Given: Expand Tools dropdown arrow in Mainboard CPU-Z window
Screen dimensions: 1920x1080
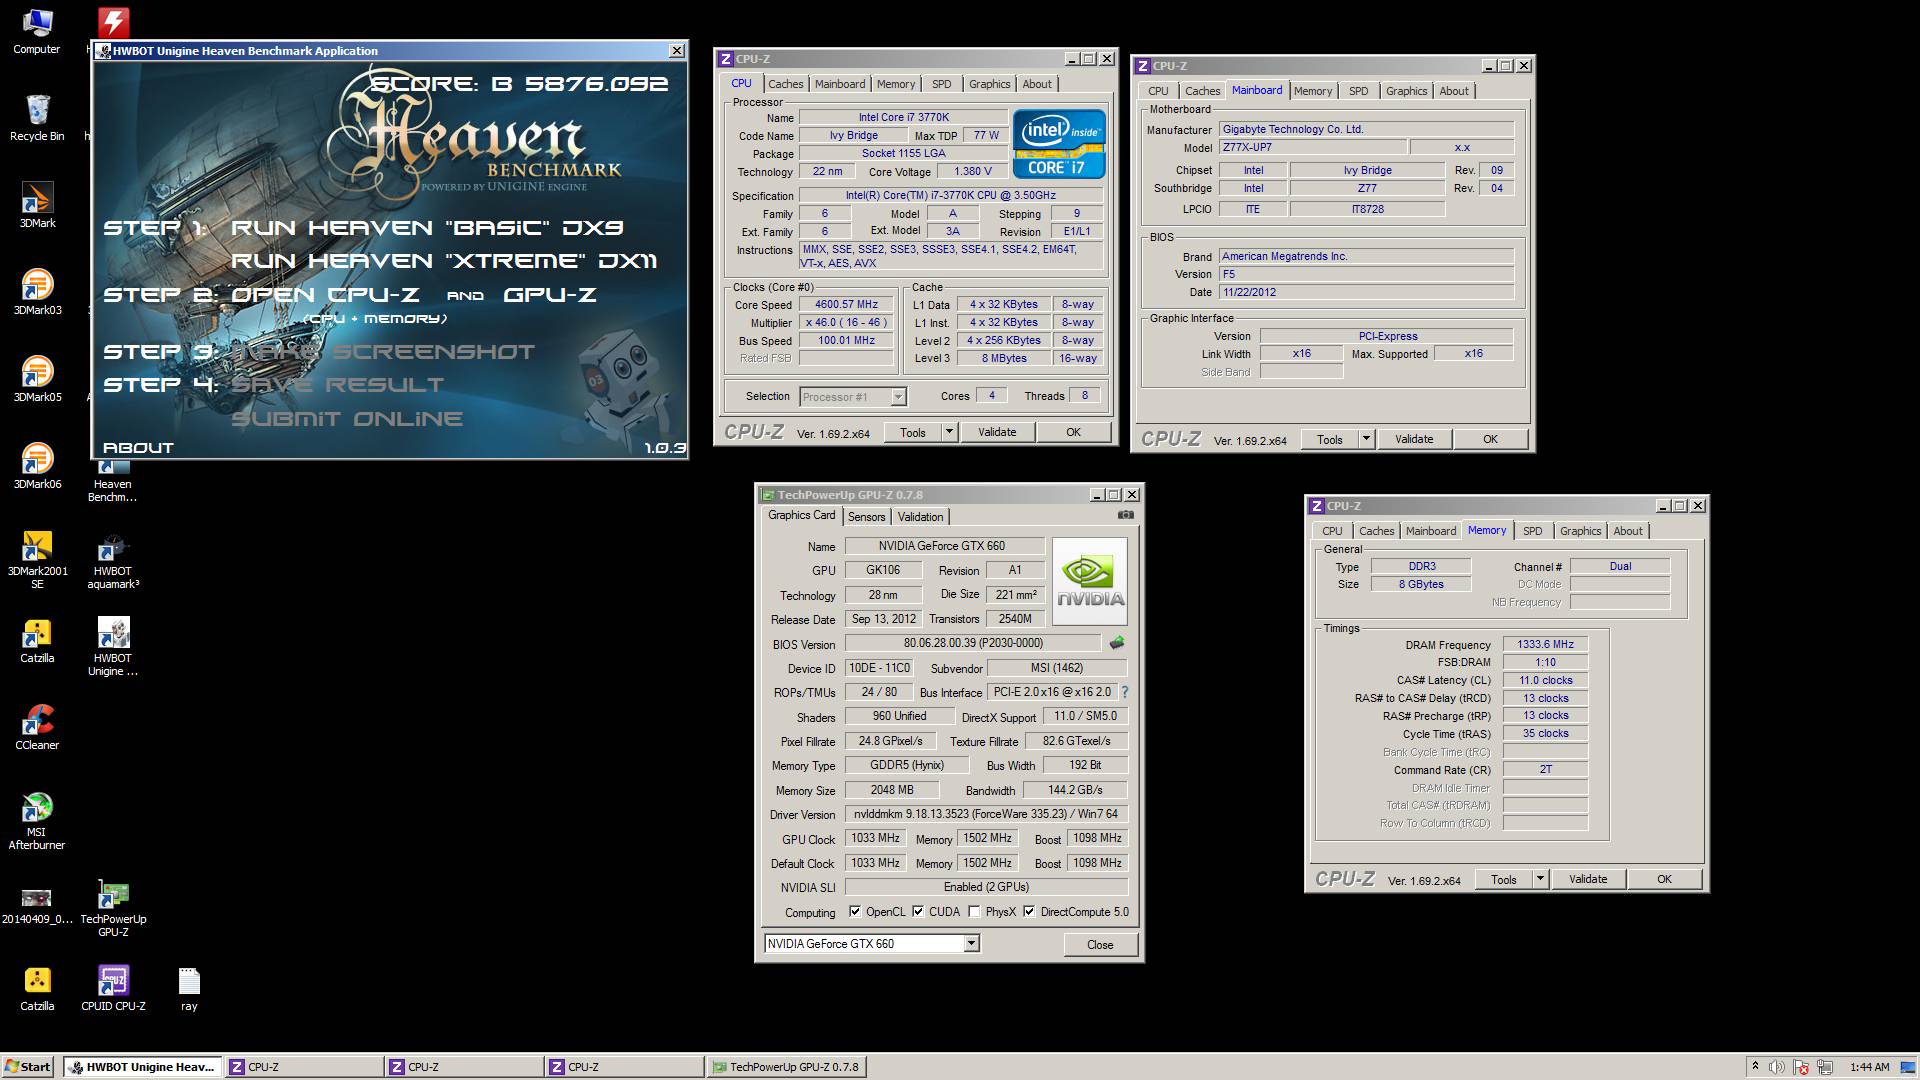Looking at the screenshot, I should point(1366,439).
